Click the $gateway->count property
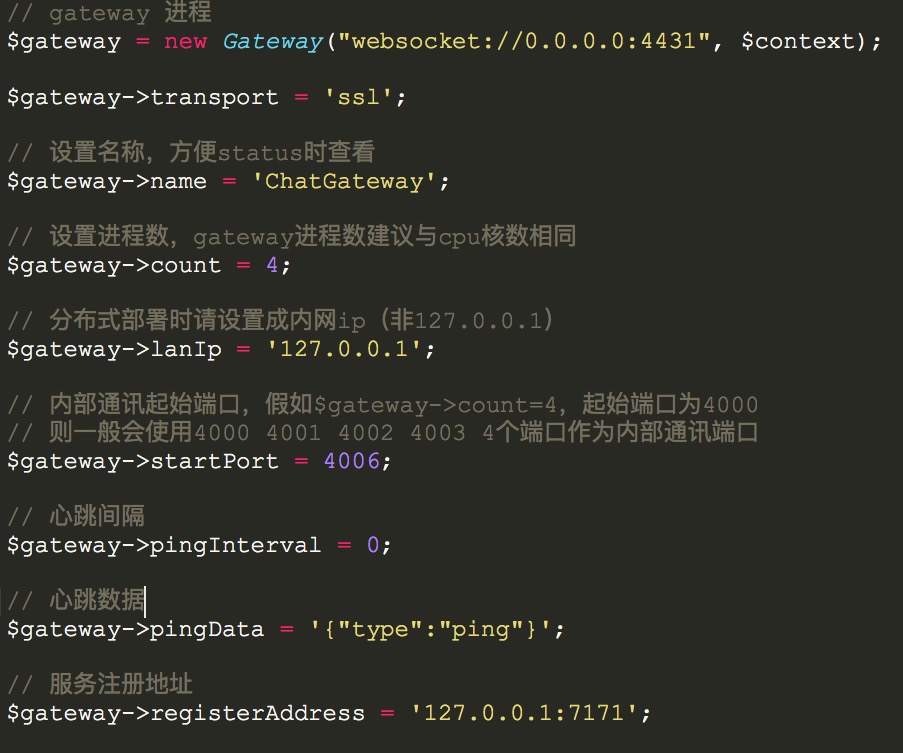This screenshot has height=753, width=903. [x=114, y=265]
